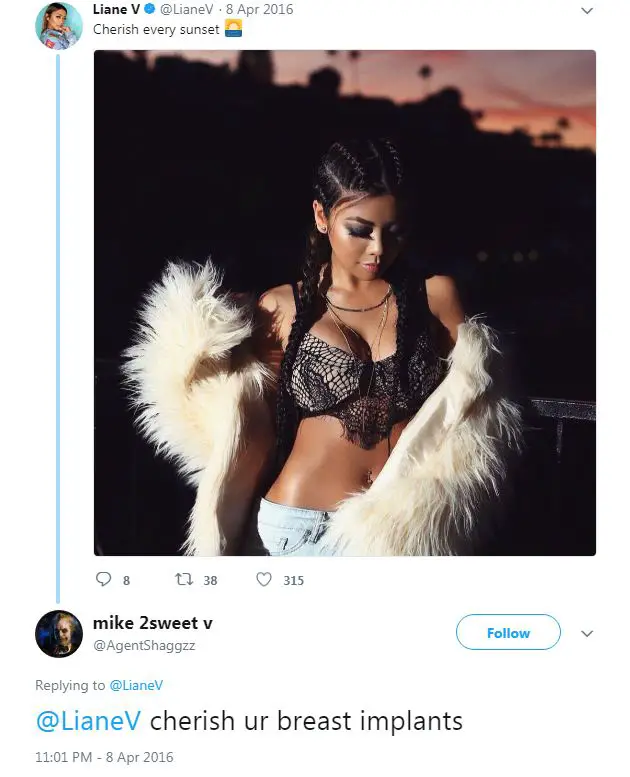
Task: Open the Liane V profile avatar
Action: click(x=58, y=25)
